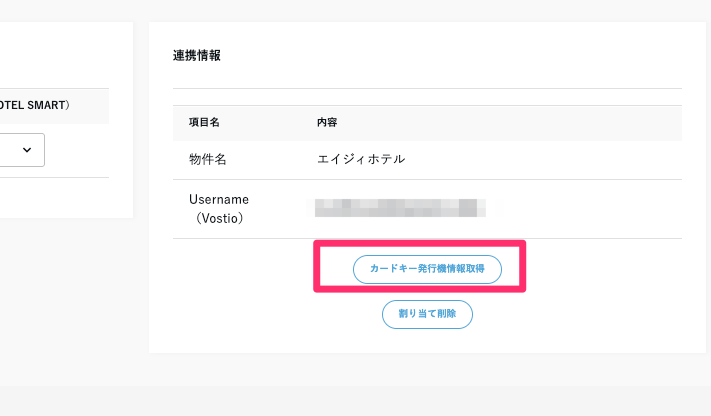Click the blank space right of 割り当て削除 button

(580, 314)
